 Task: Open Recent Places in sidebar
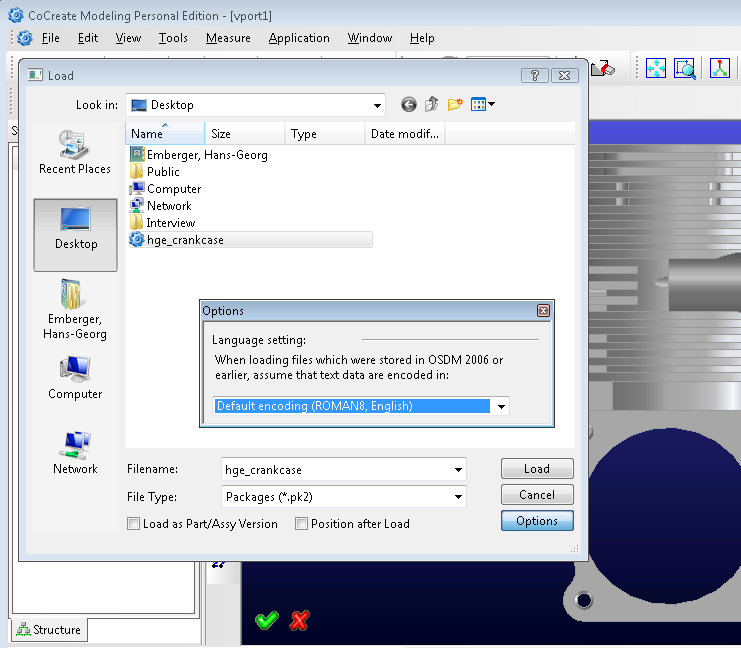[x=75, y=152]
